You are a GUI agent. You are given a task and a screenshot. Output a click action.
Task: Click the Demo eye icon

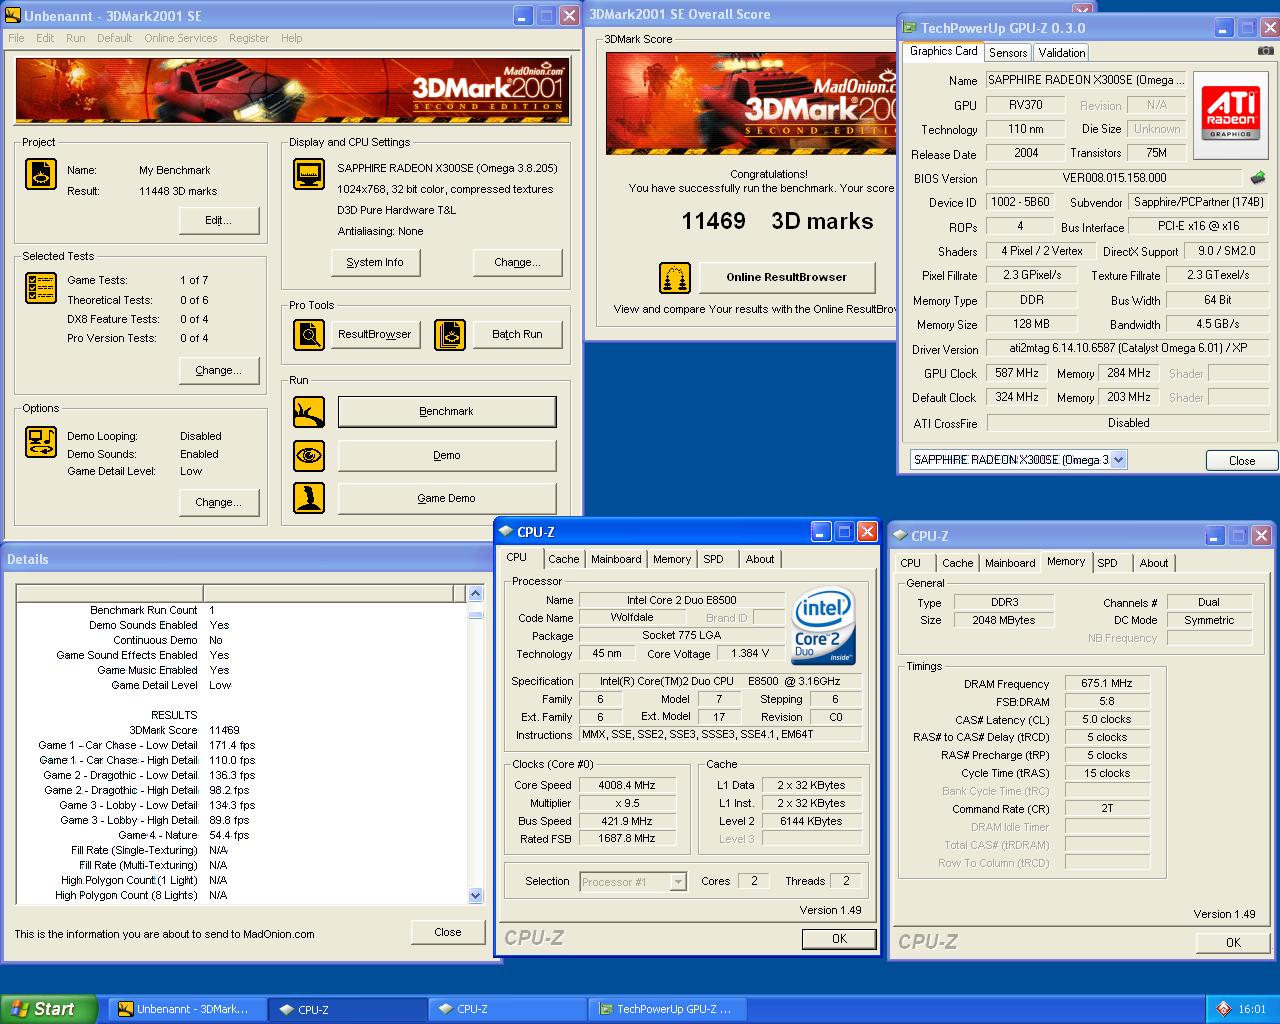[309, 455]
